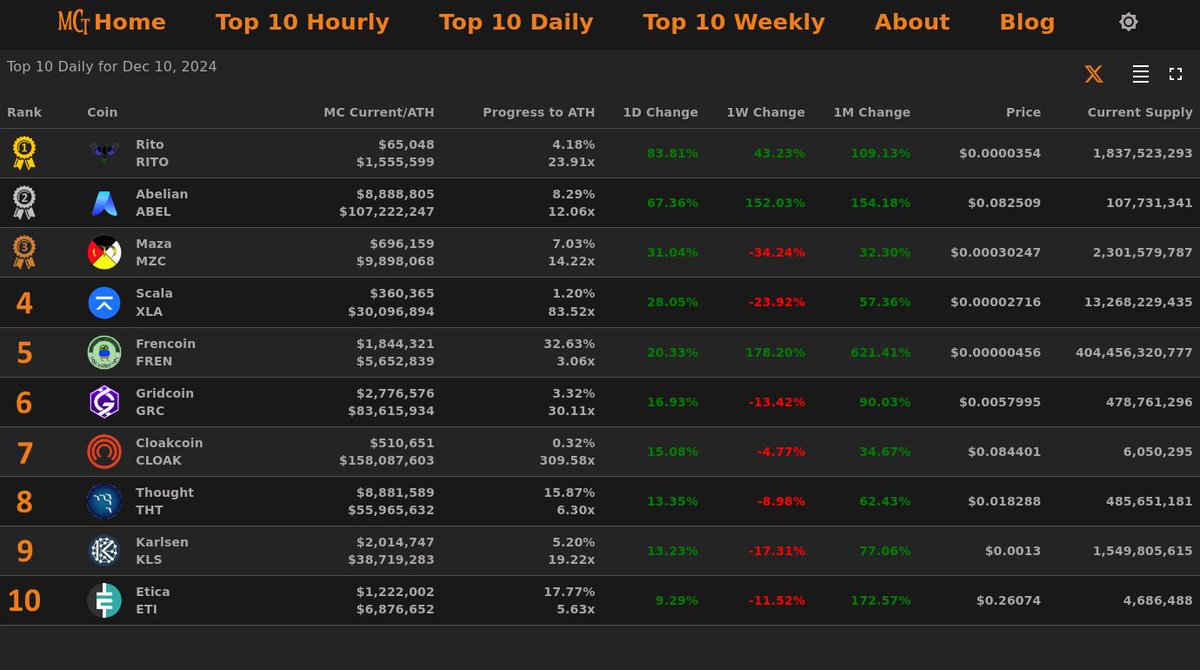Click the silver rank 2 medal

pyautogui.click(x=24, y=203)
